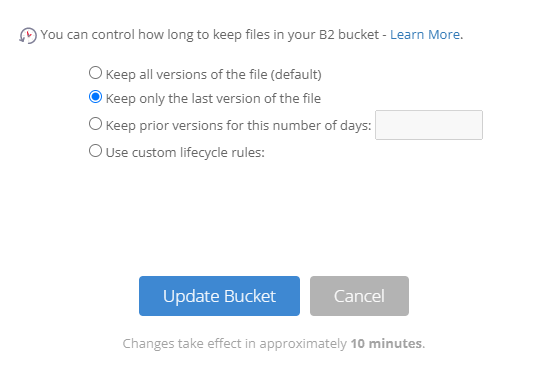The height and width of the screenshot is (379, 558).
Task: Cancel the lifecycle settings dialog
Action: pyautogui.click(x=359, y=296)
